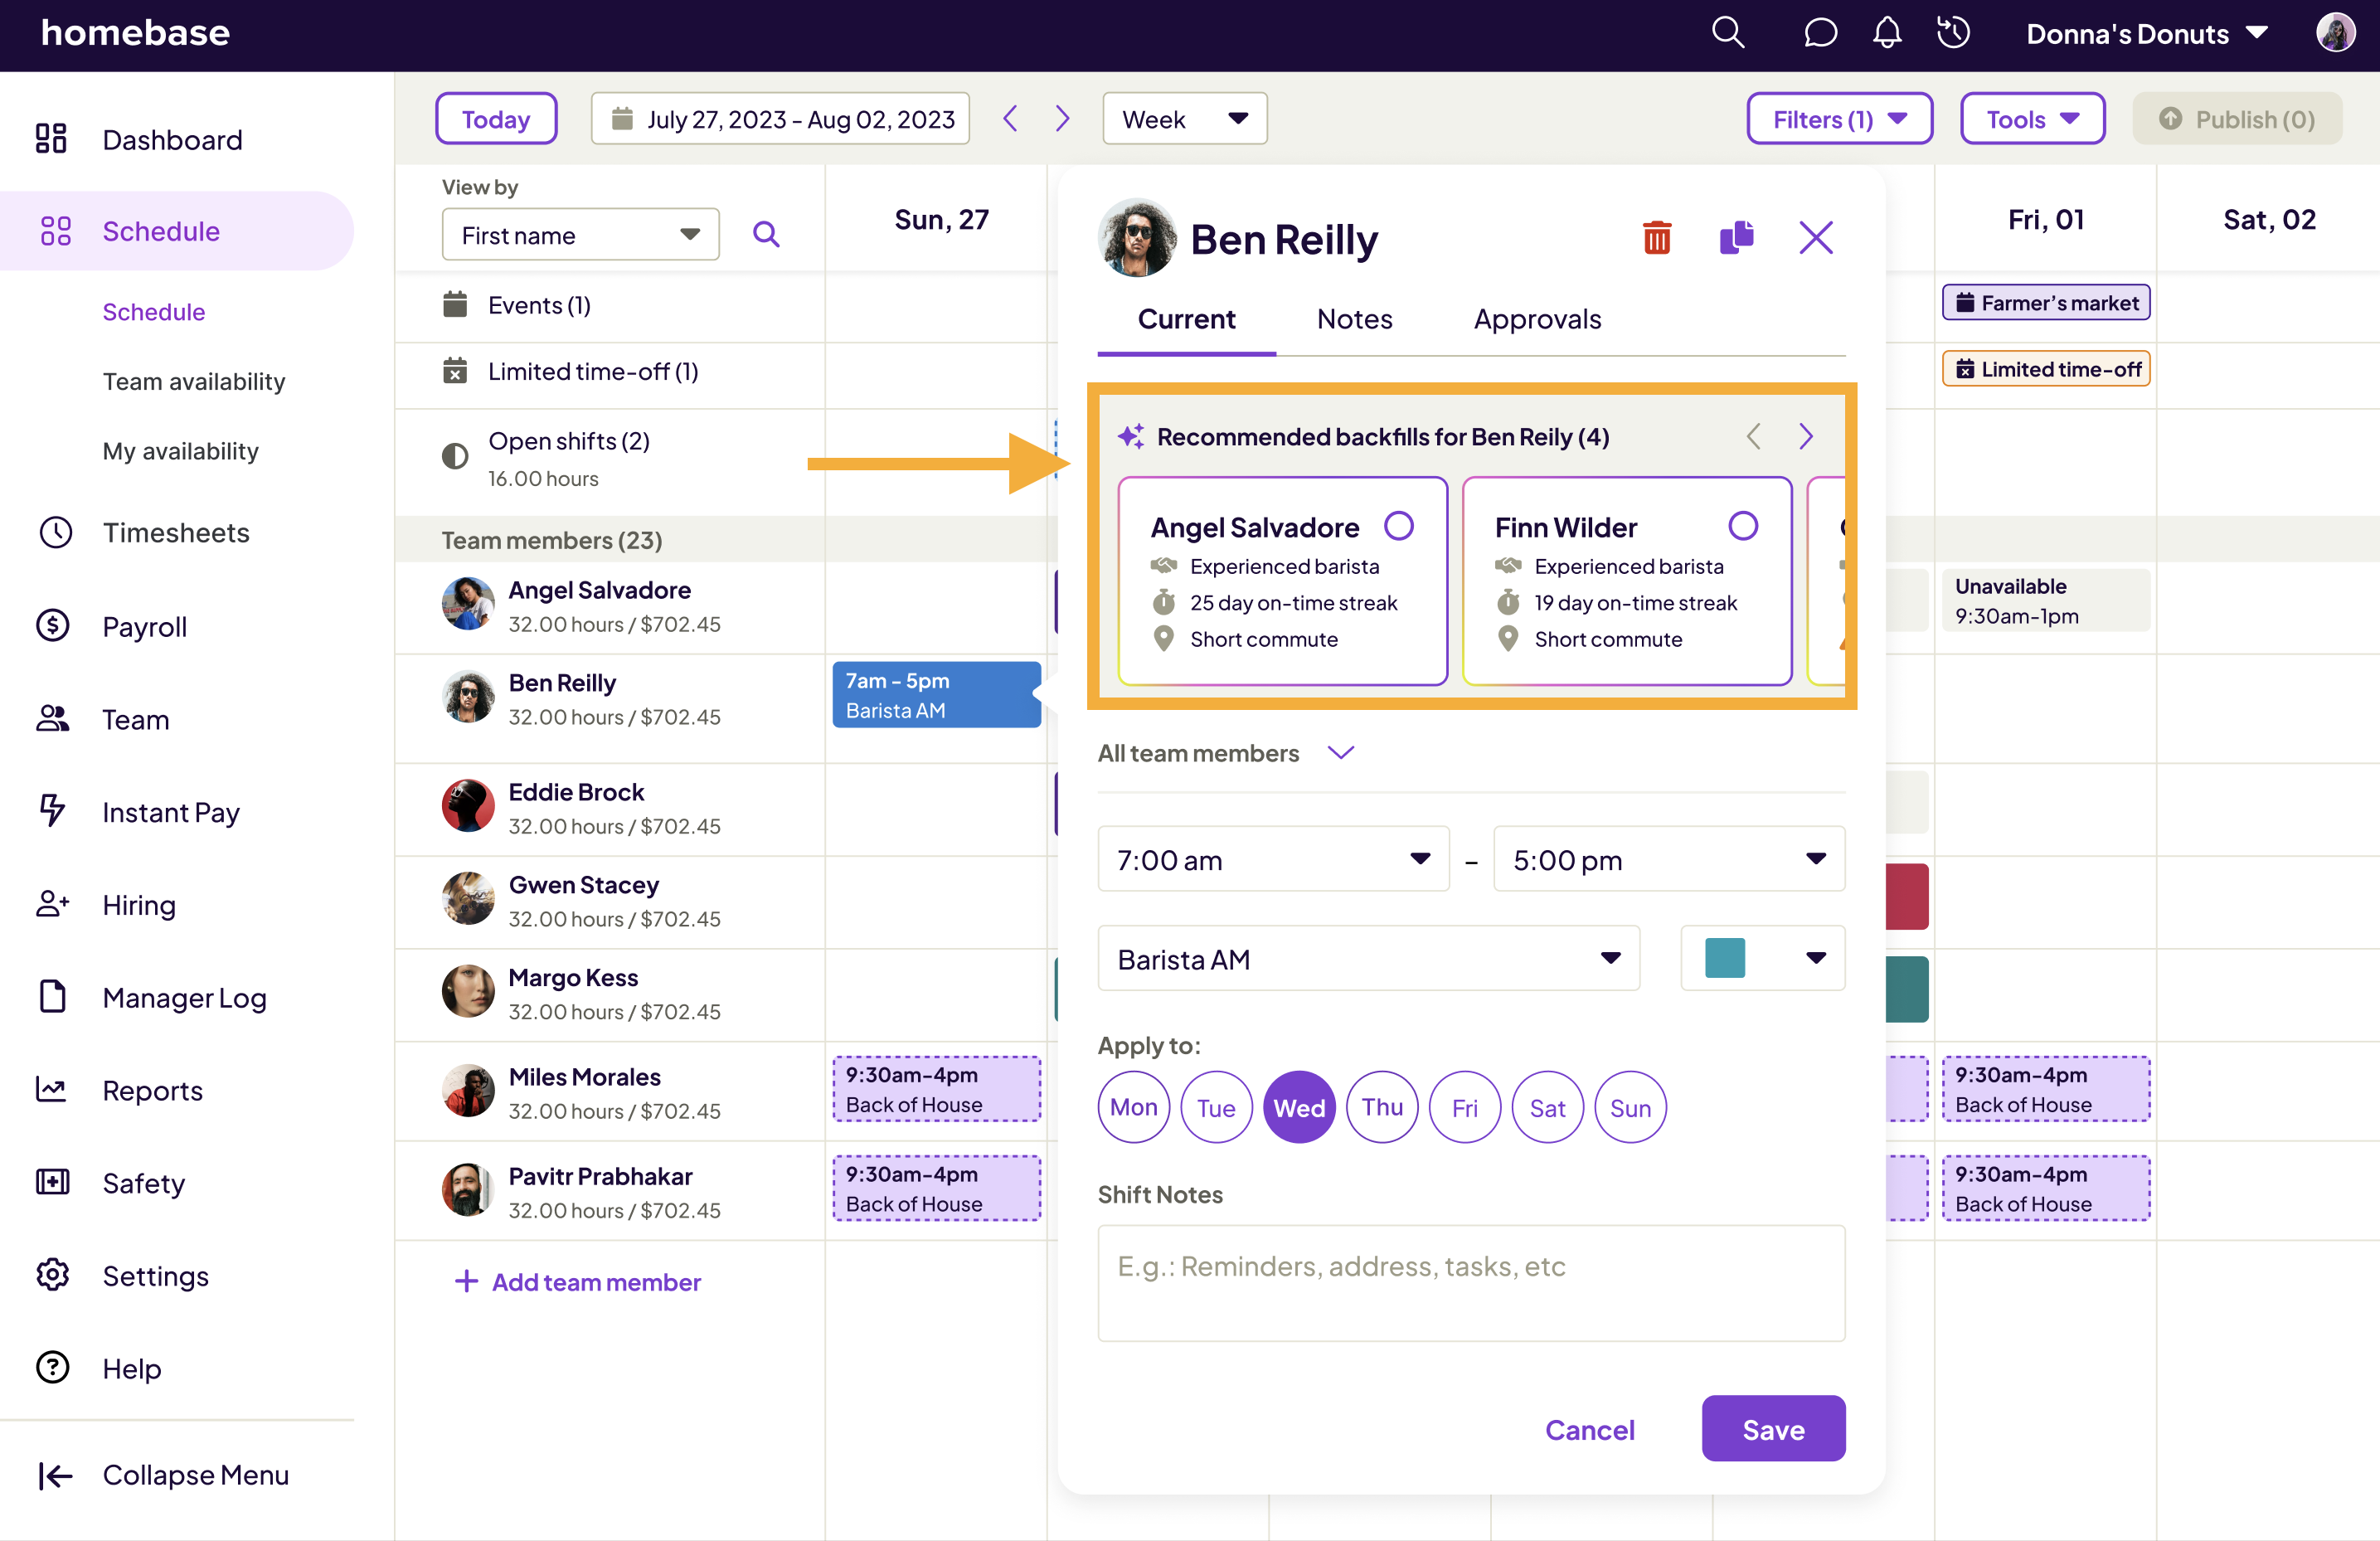The image size is (2380, 1541).
Task: Open the history clock icon
Action: tap(1953, 33)
